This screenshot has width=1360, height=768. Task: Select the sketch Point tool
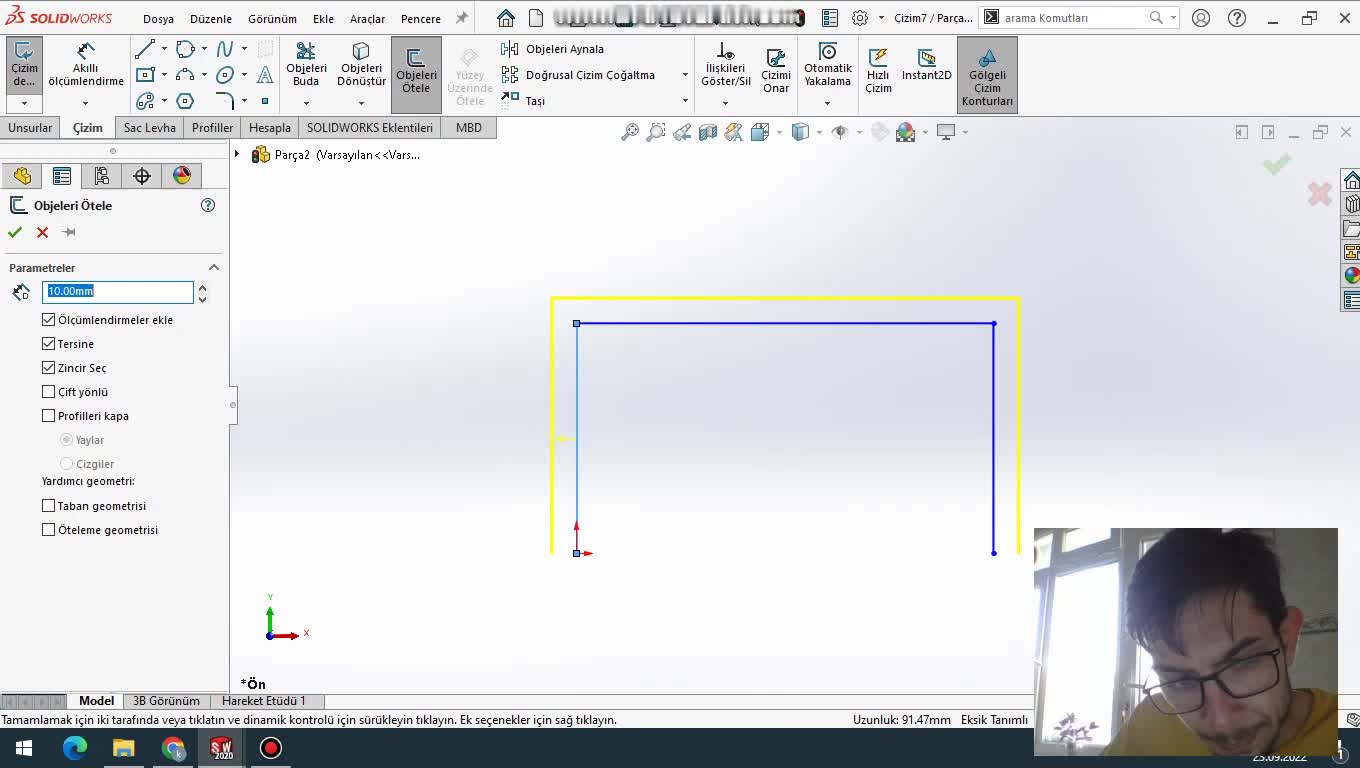coord(265,101)
